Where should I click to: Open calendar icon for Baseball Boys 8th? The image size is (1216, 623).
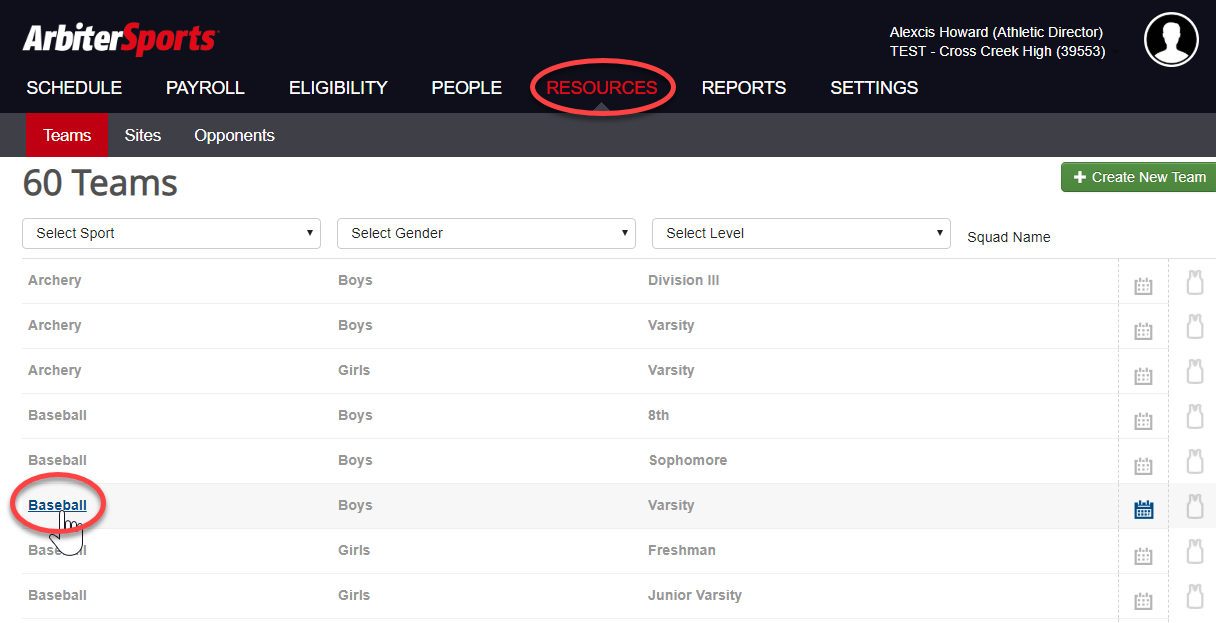pyautogui.click(x=1143, y=422)
